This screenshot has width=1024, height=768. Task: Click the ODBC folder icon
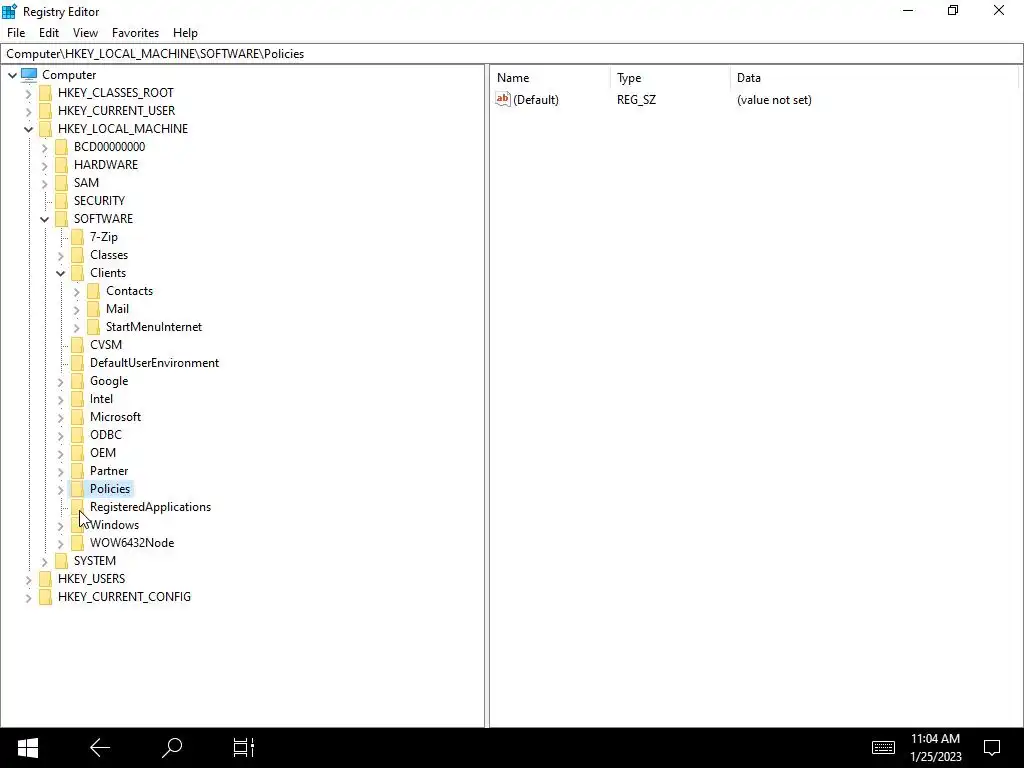pyautogui.click(x=78, y=434)
